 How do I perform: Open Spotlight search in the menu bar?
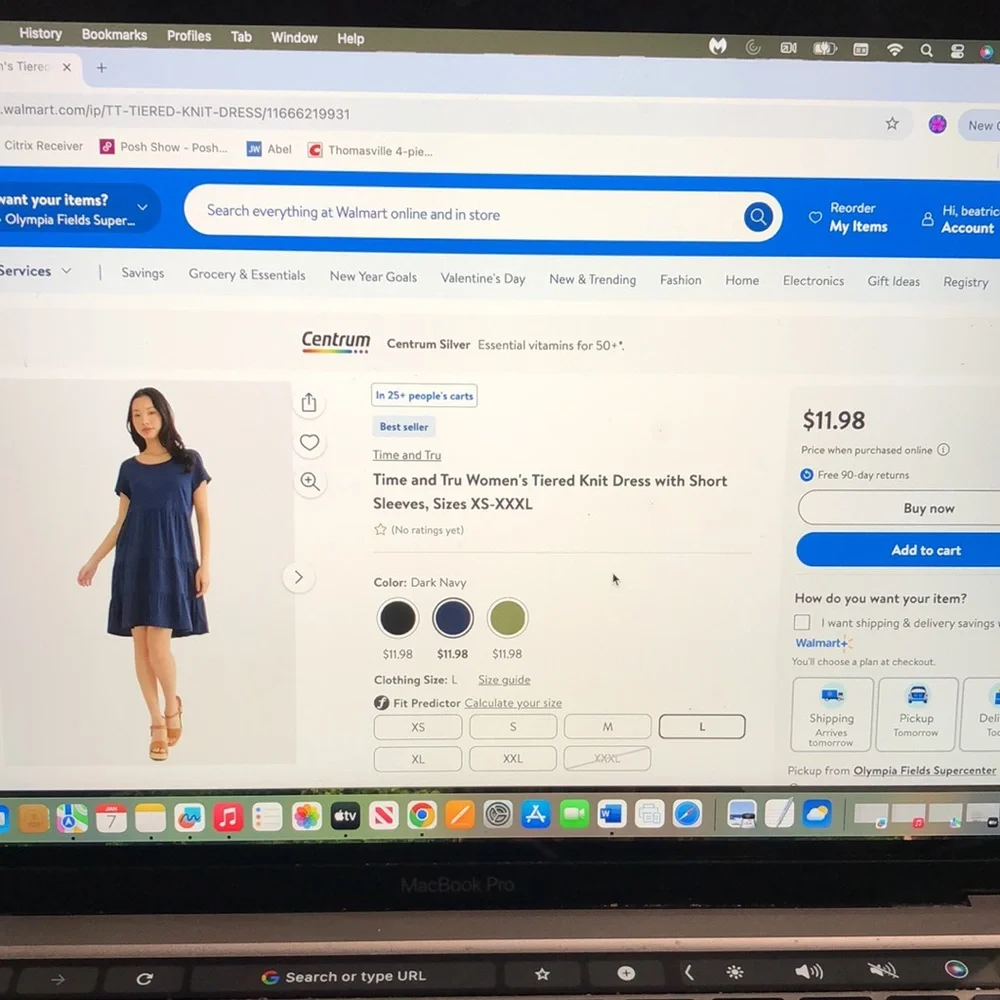926,51
